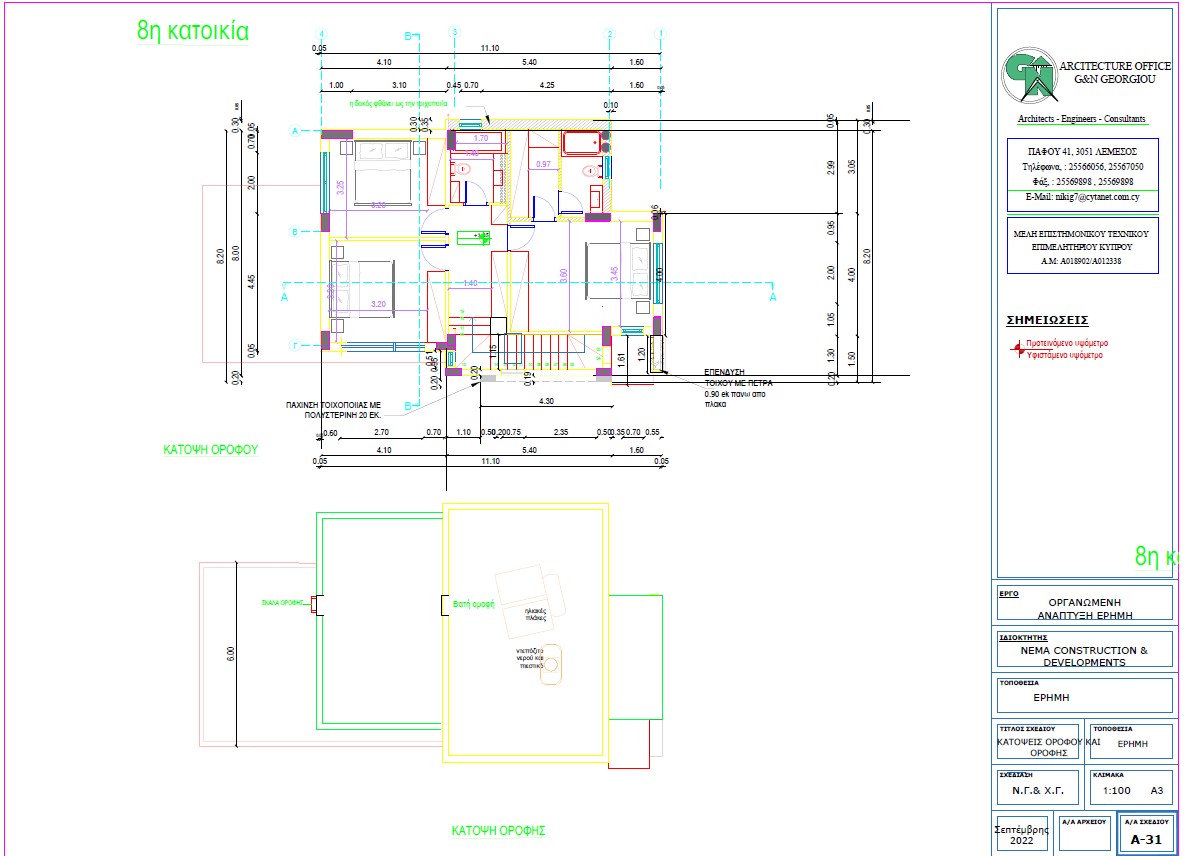The height and width of the screenshot is (856, 1185).
Task: Click 'NEMA CONSTRUCTION & DEVELOPMENTS' owner field
Action: coord(1084,656)
